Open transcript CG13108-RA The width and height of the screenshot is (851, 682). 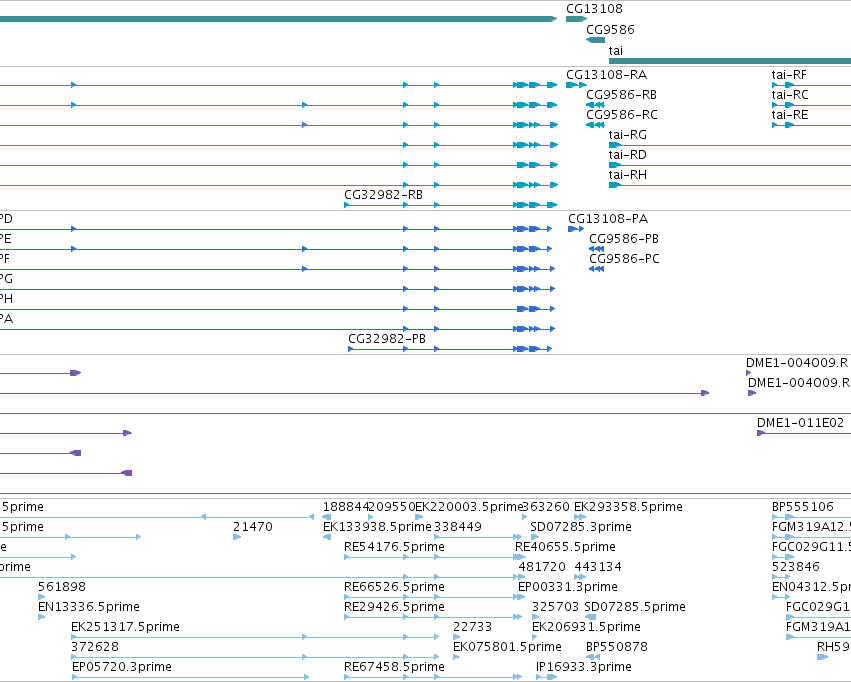click(606, 74)
